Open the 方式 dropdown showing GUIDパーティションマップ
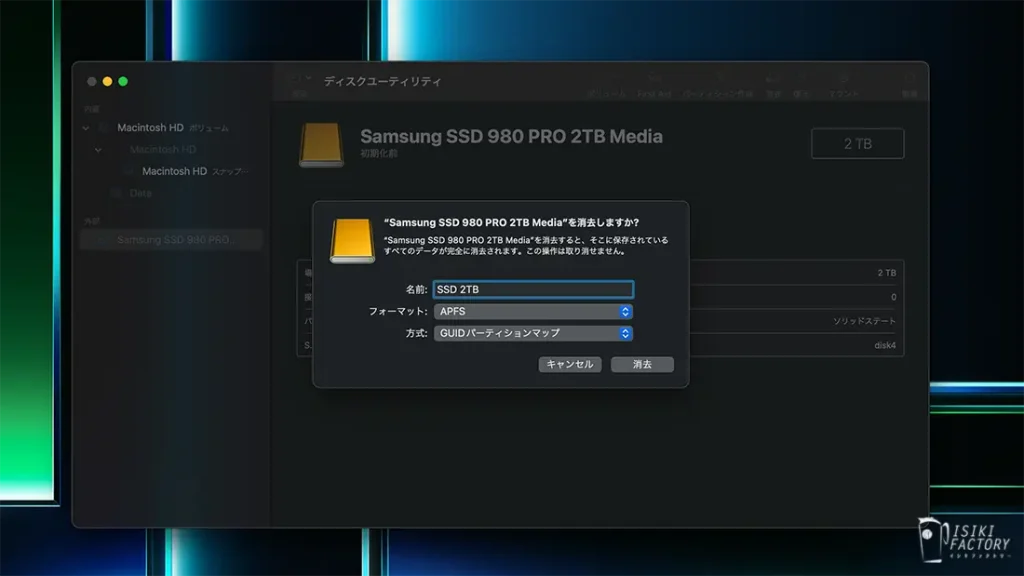Screen dimensions: 1024x576 tap(533, 333)
